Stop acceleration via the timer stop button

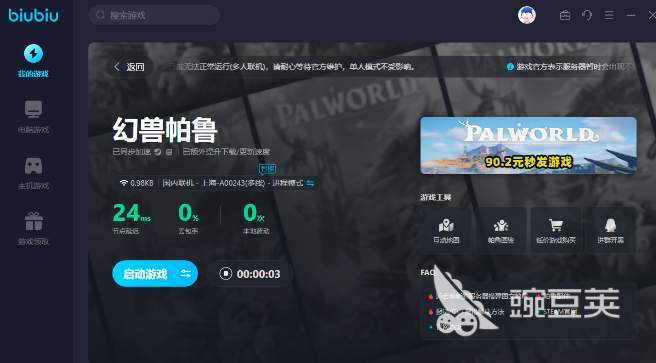(226, 274)
